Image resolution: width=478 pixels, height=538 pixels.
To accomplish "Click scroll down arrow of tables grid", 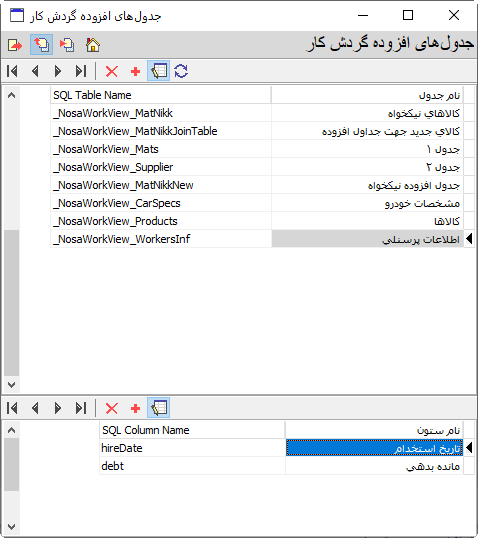I will (11, 385).
